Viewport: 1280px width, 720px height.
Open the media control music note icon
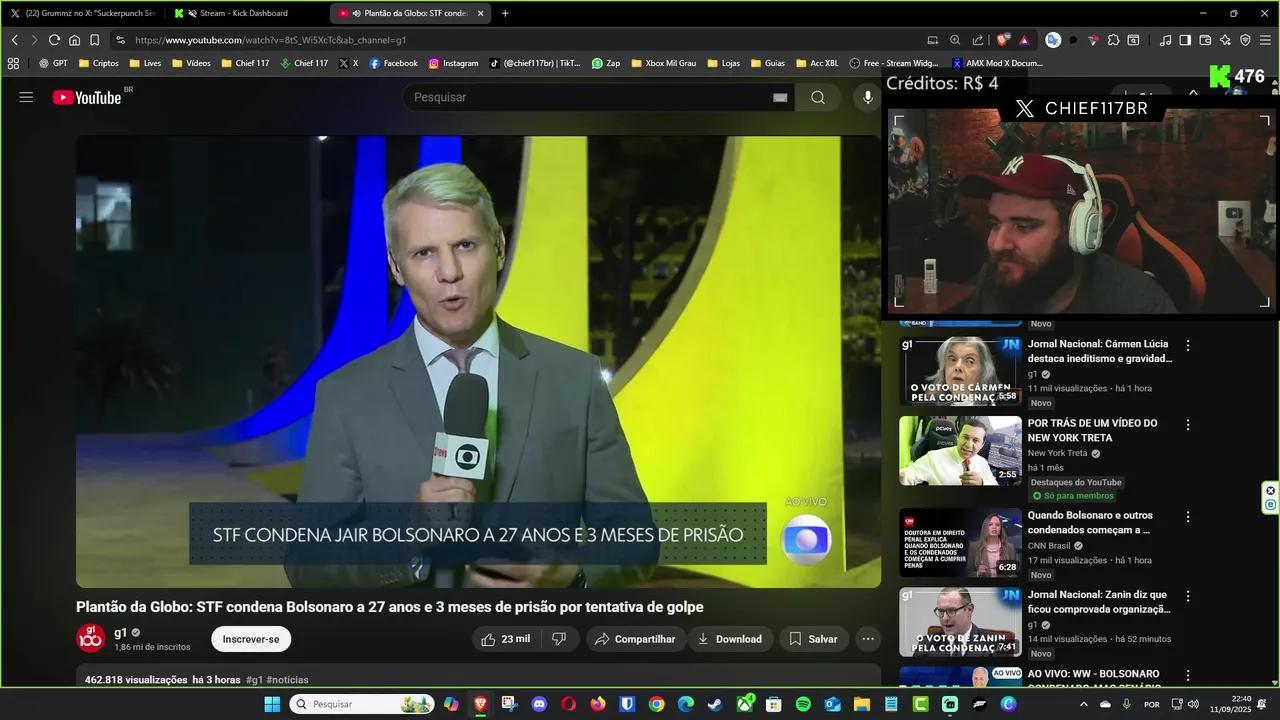(x=1165, y=40)
